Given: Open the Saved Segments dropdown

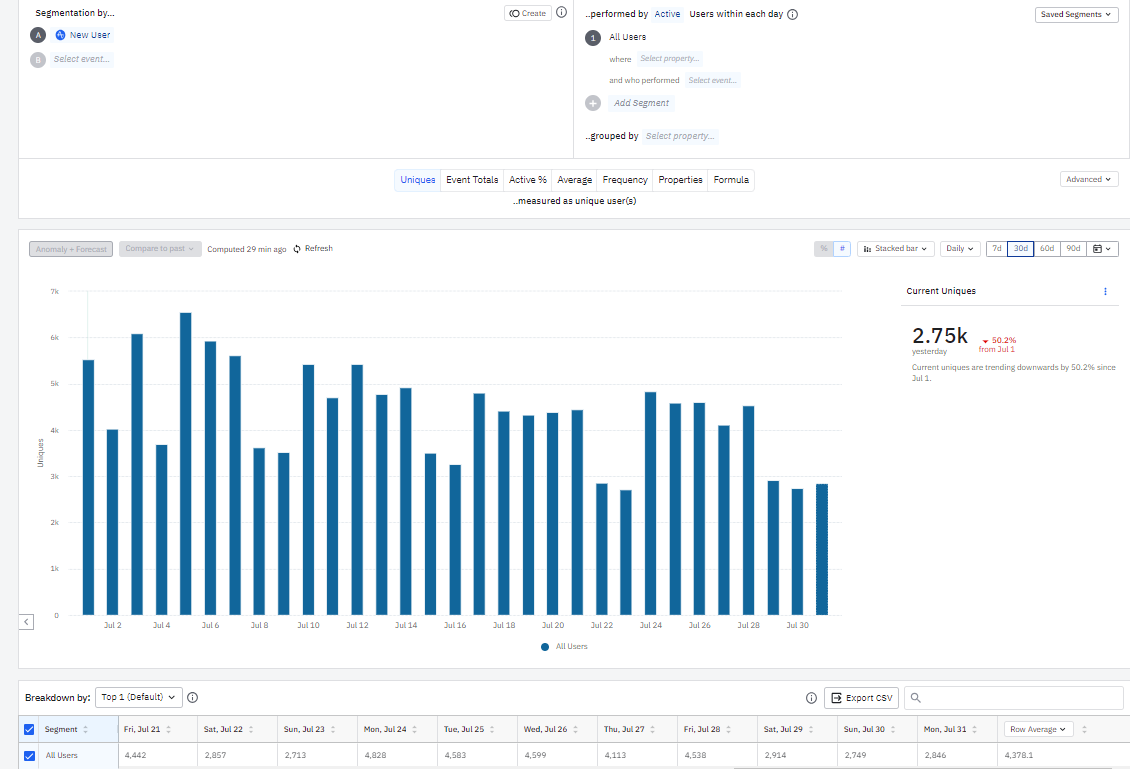Looking at the screenshot, I should [1076, 15].
